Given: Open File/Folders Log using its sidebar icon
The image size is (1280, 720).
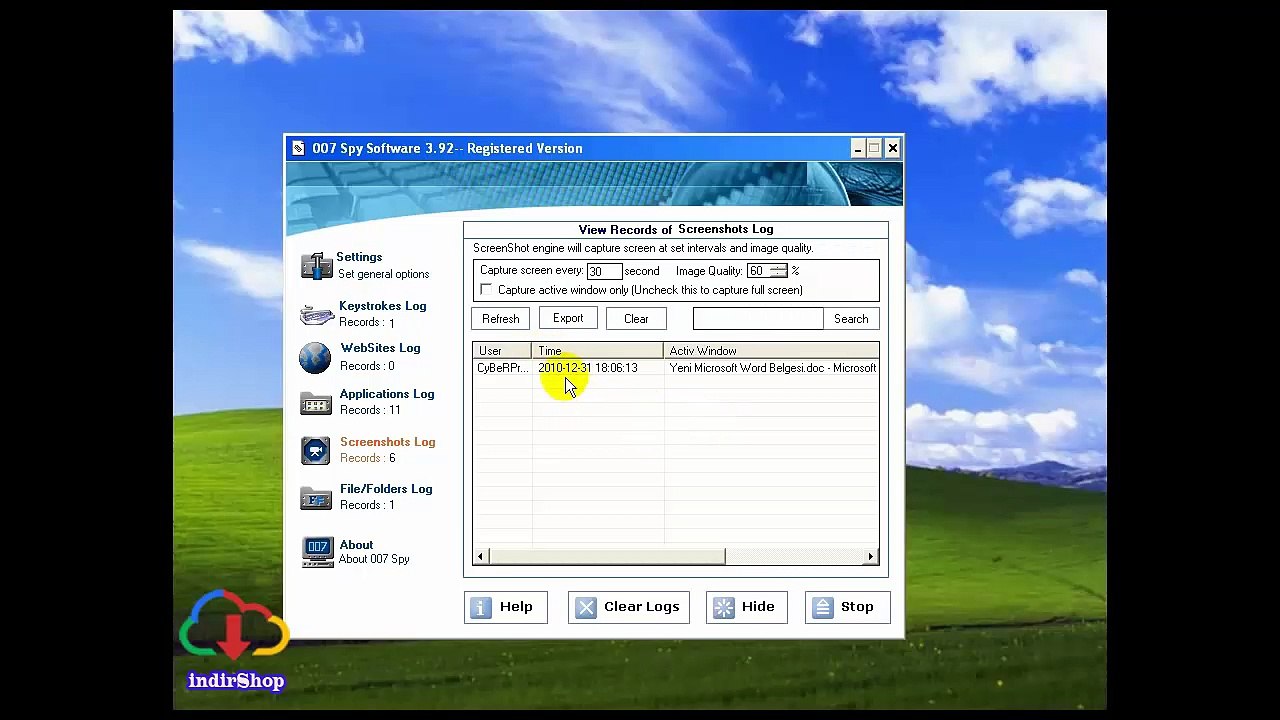Looking at the screenshot, I should 316,498.
